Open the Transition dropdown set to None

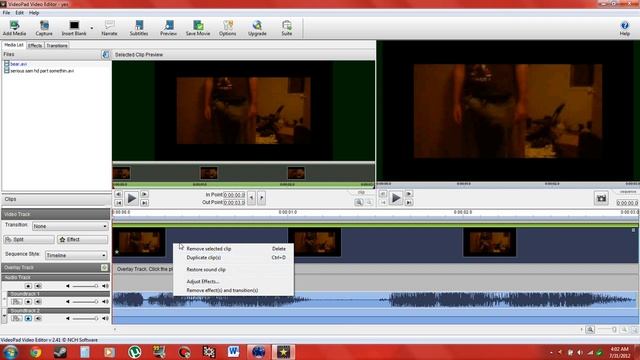click(70, 226)
